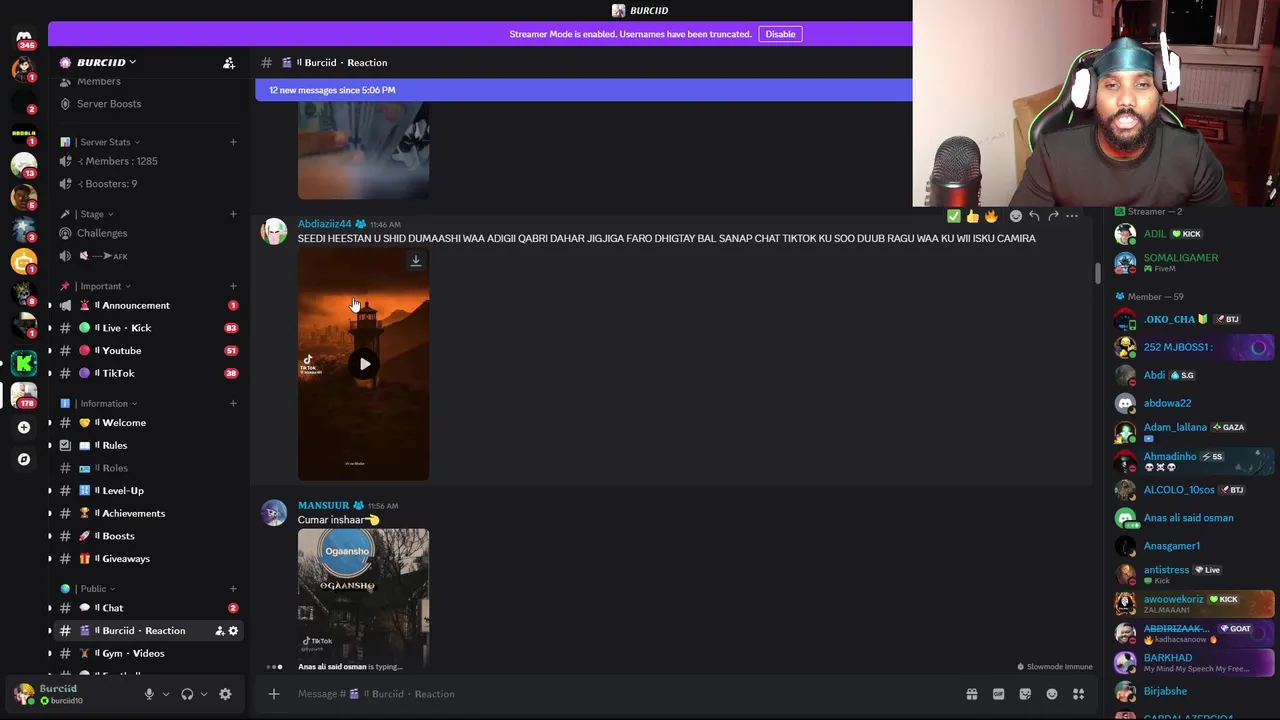
Task: Open the TikTok channel
Action: coord(146,373)
